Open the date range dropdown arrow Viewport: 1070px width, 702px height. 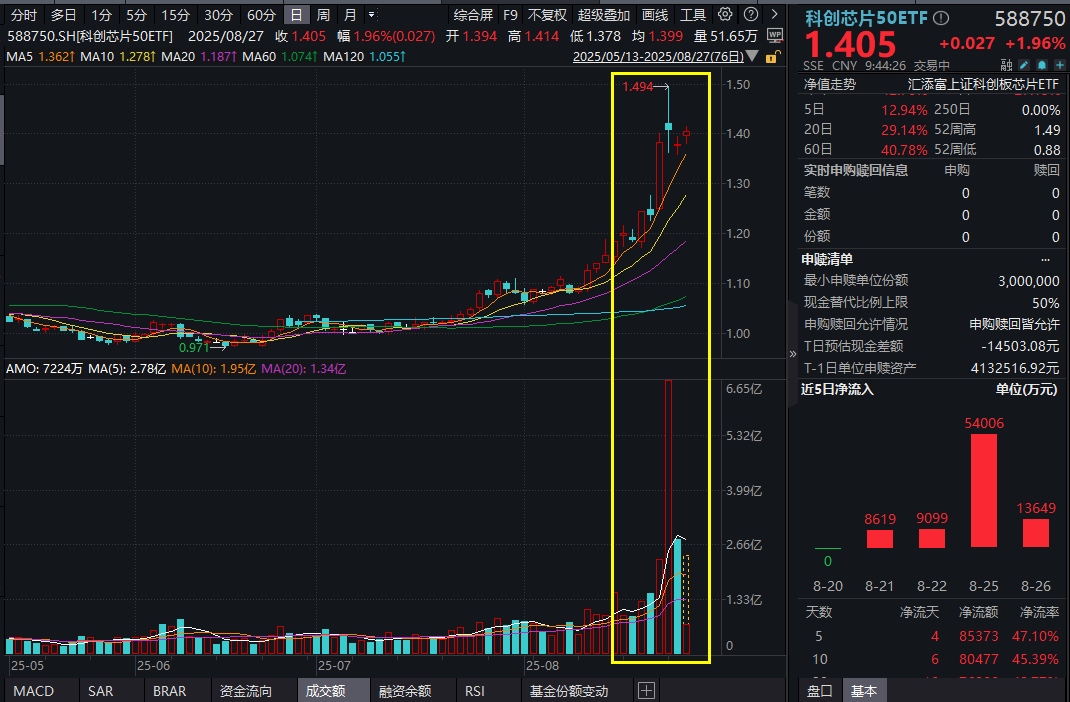(x=751, y=56)
